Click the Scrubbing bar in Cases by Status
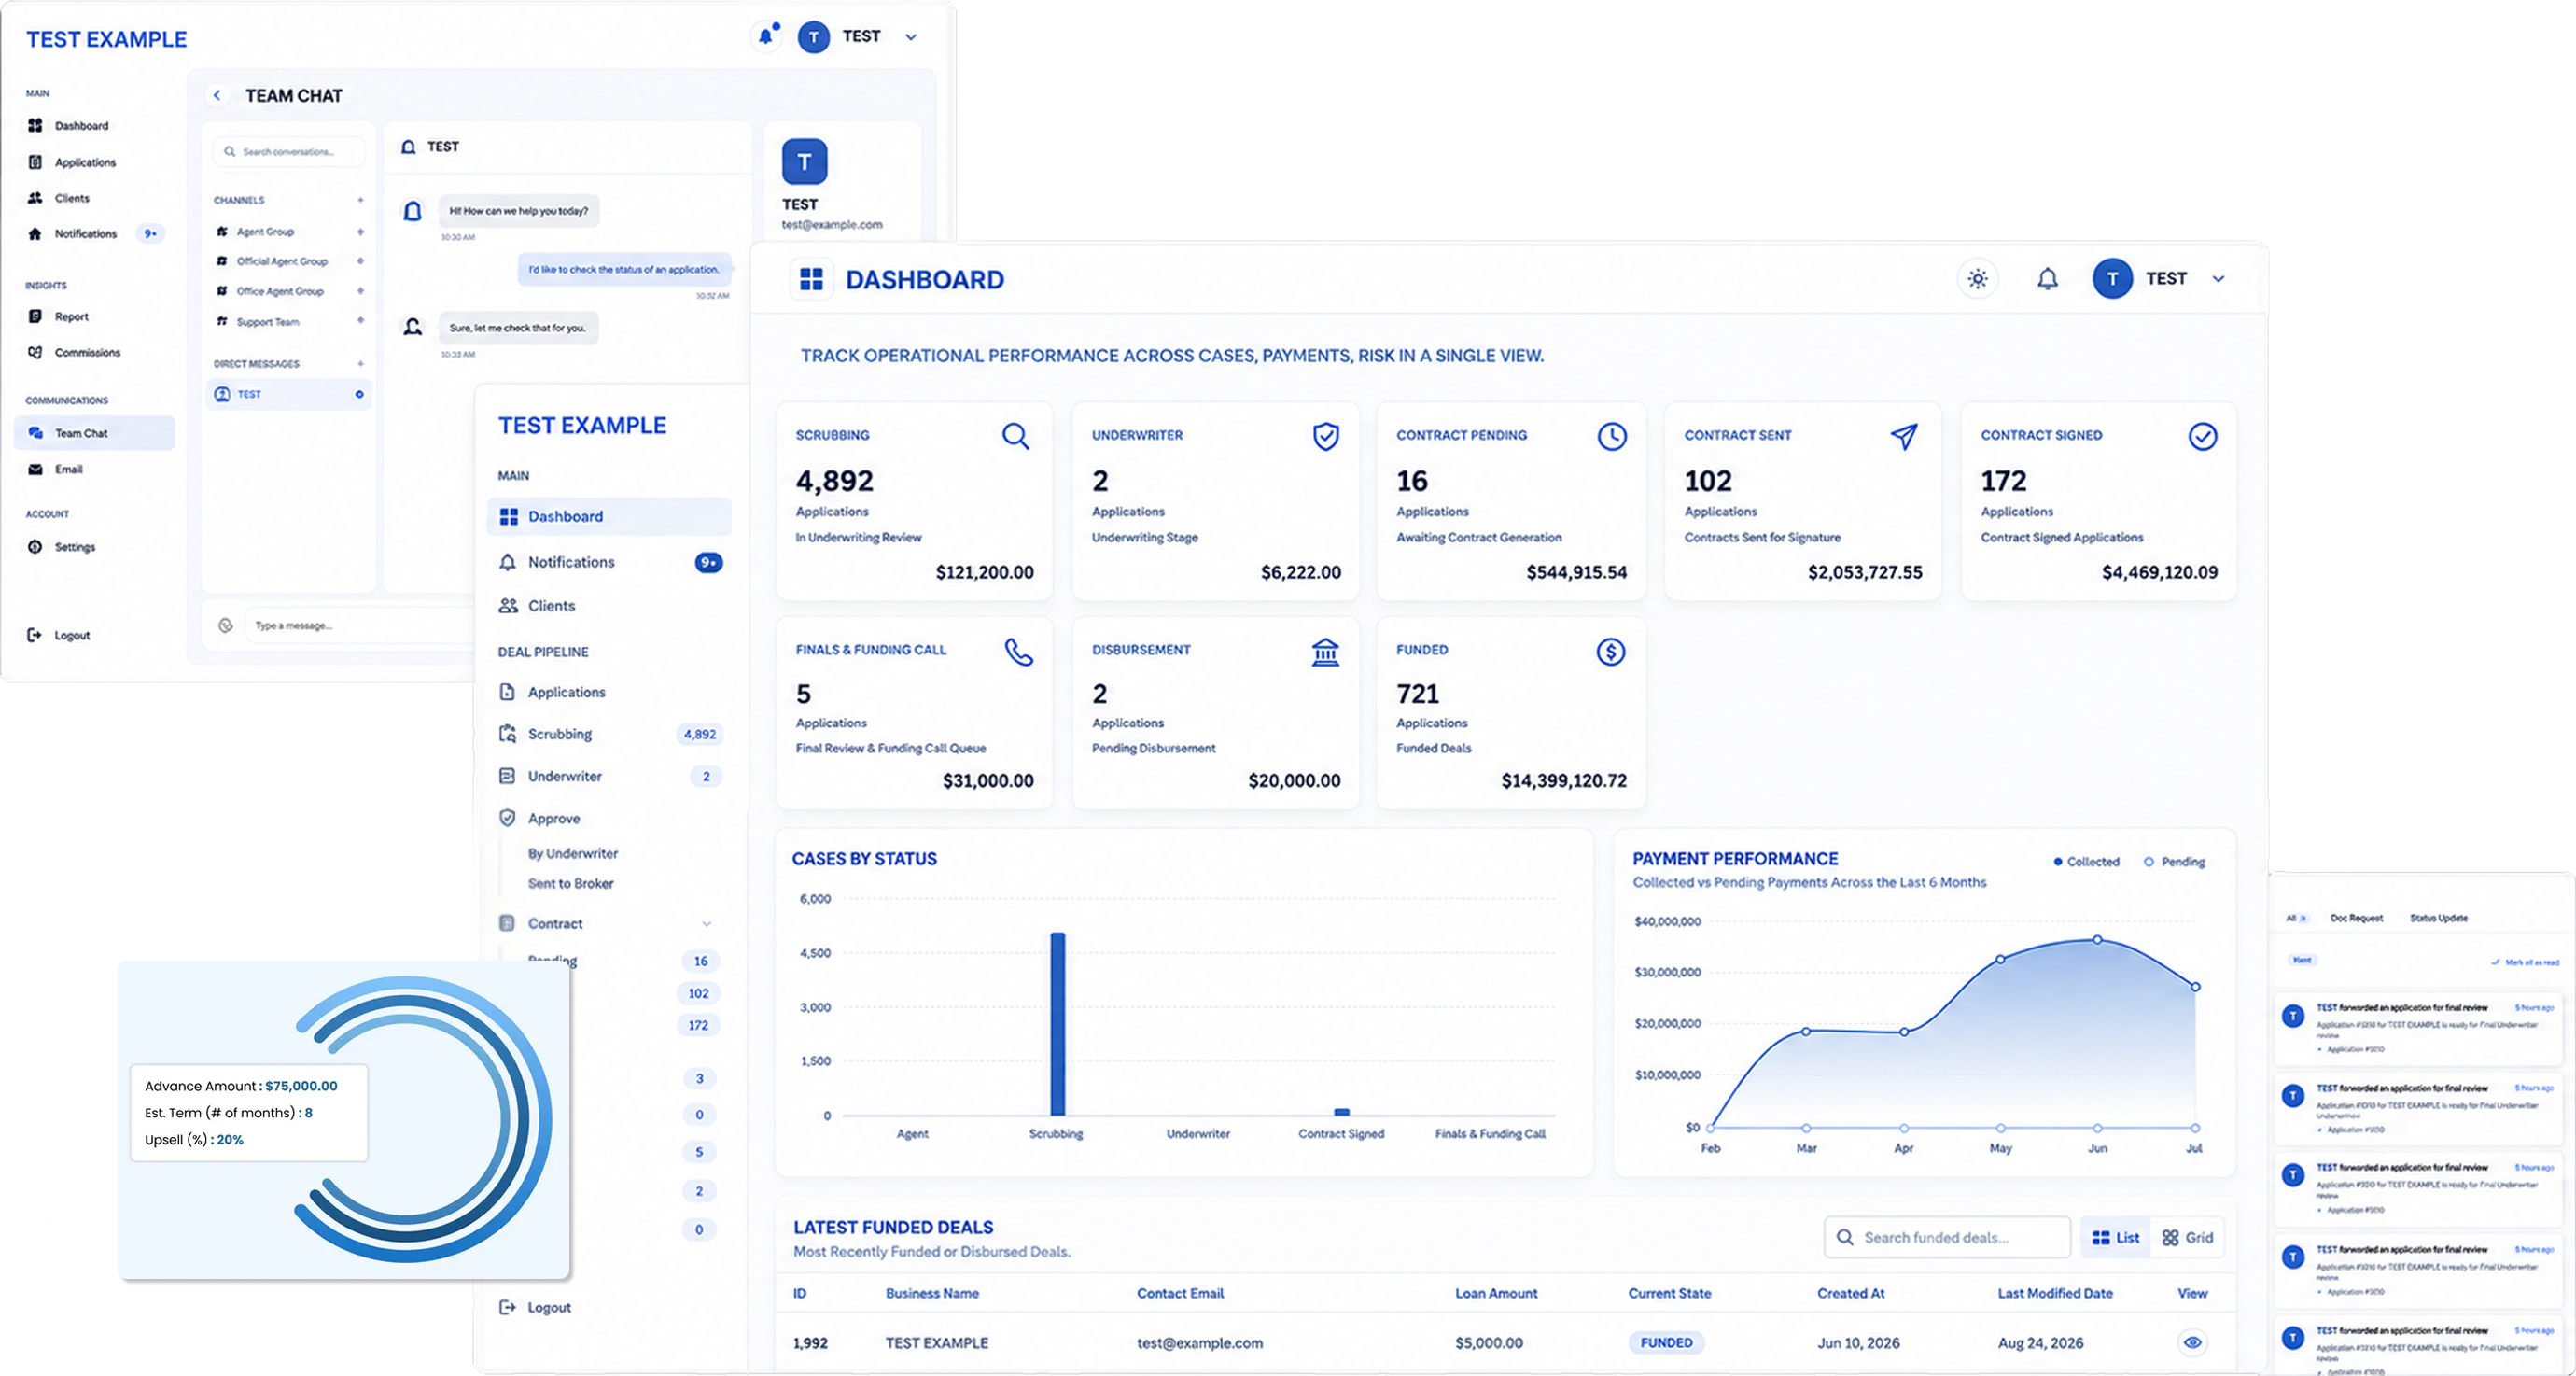The image size is (2576, 1376). [1057, 1024]
